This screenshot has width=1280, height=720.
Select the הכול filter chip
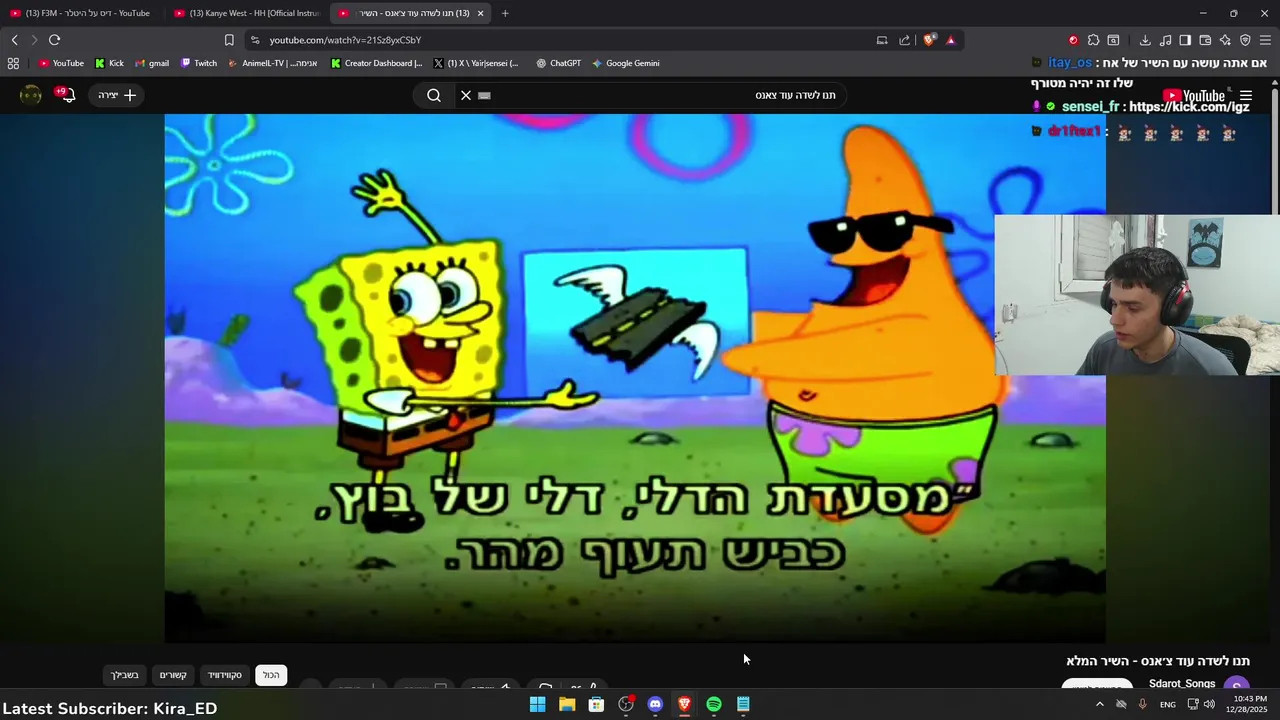pyautogui.click(x=271, y=675)
